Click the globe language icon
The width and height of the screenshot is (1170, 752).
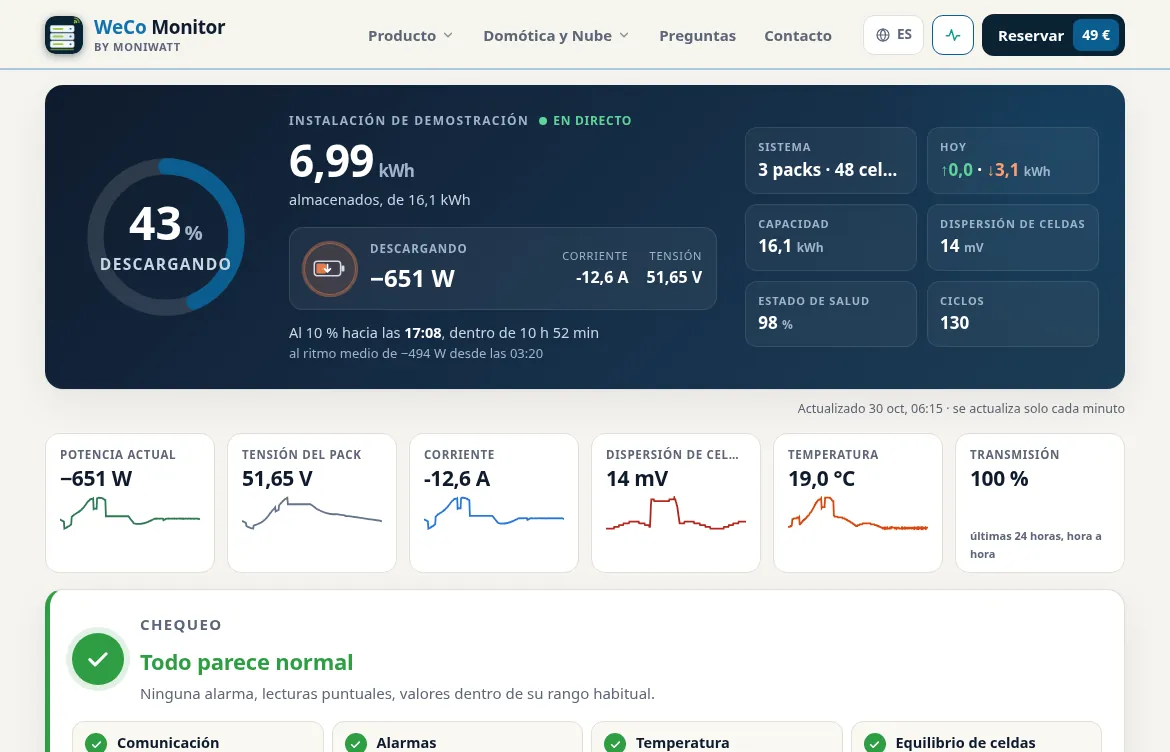(883, 35)
